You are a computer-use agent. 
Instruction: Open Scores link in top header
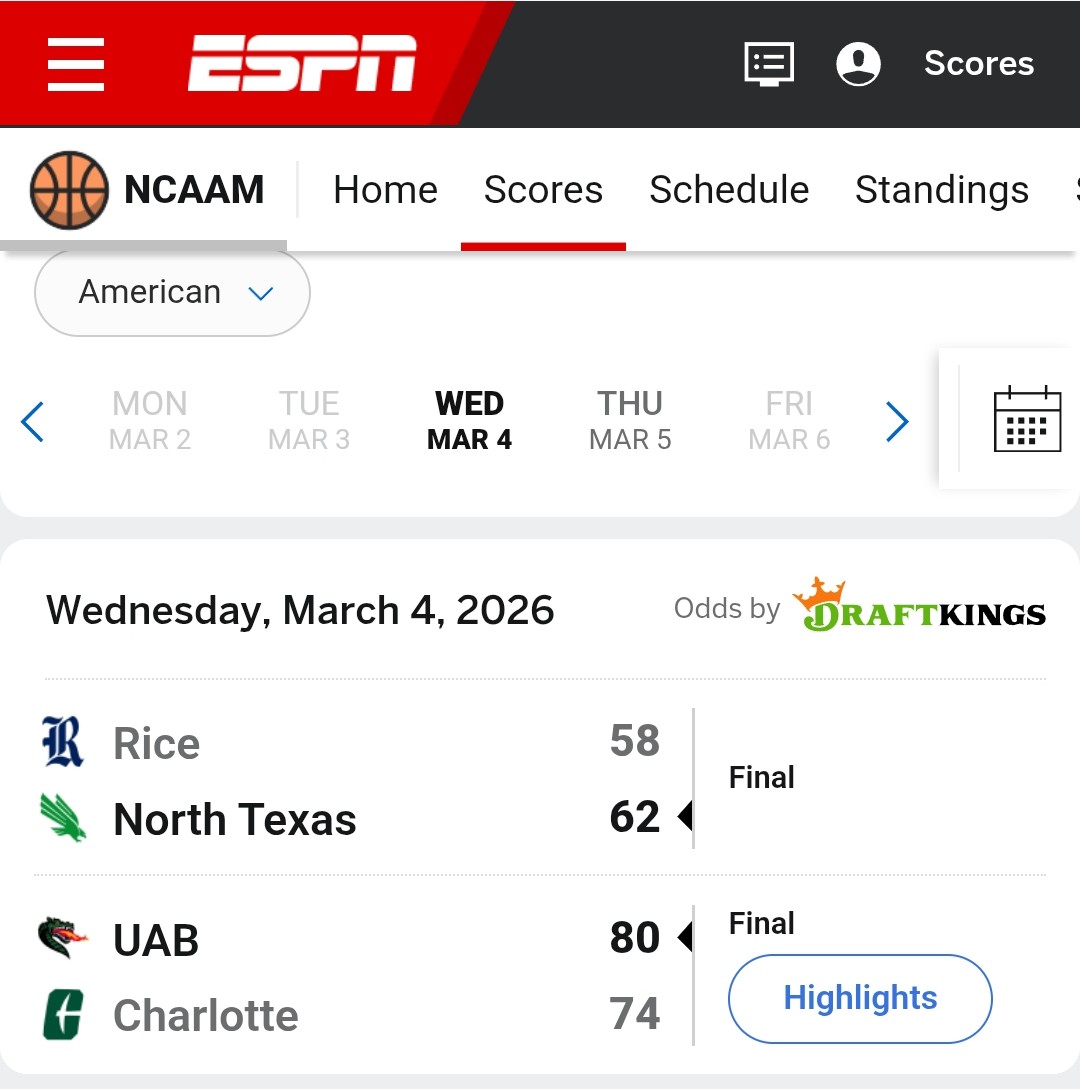(x=978, y=64)
